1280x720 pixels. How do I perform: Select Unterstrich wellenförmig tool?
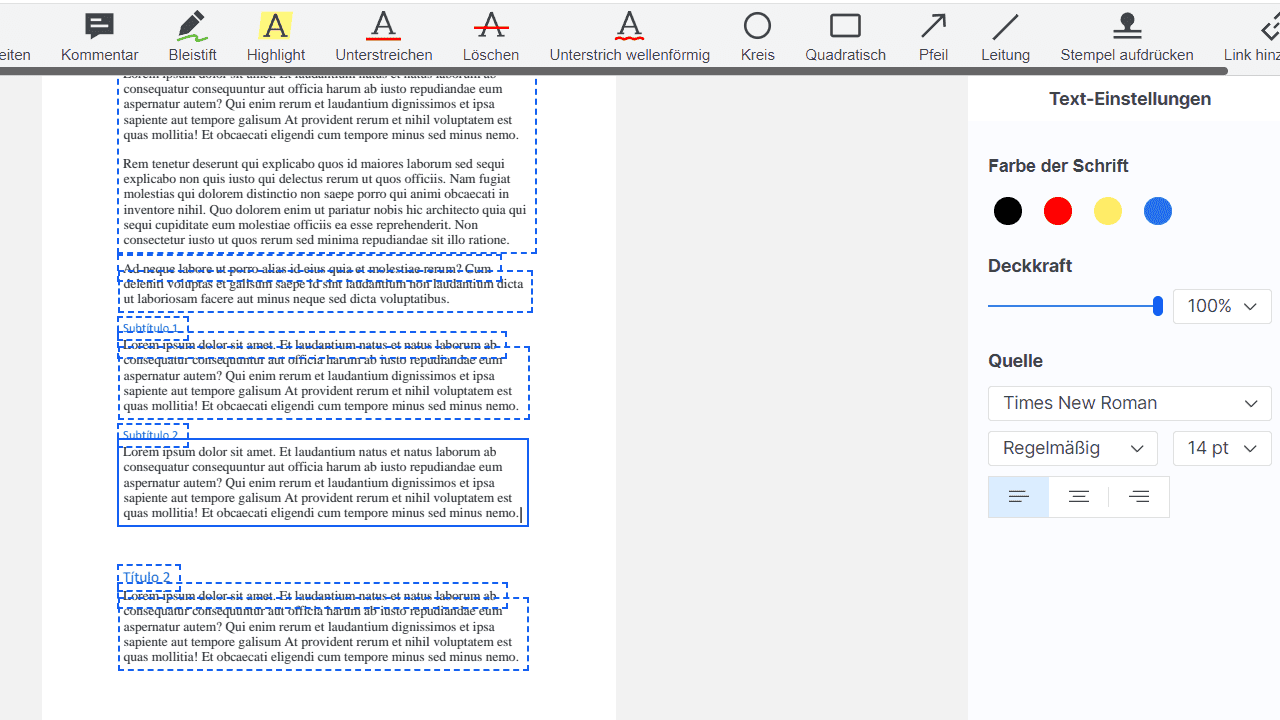point(629,37)
